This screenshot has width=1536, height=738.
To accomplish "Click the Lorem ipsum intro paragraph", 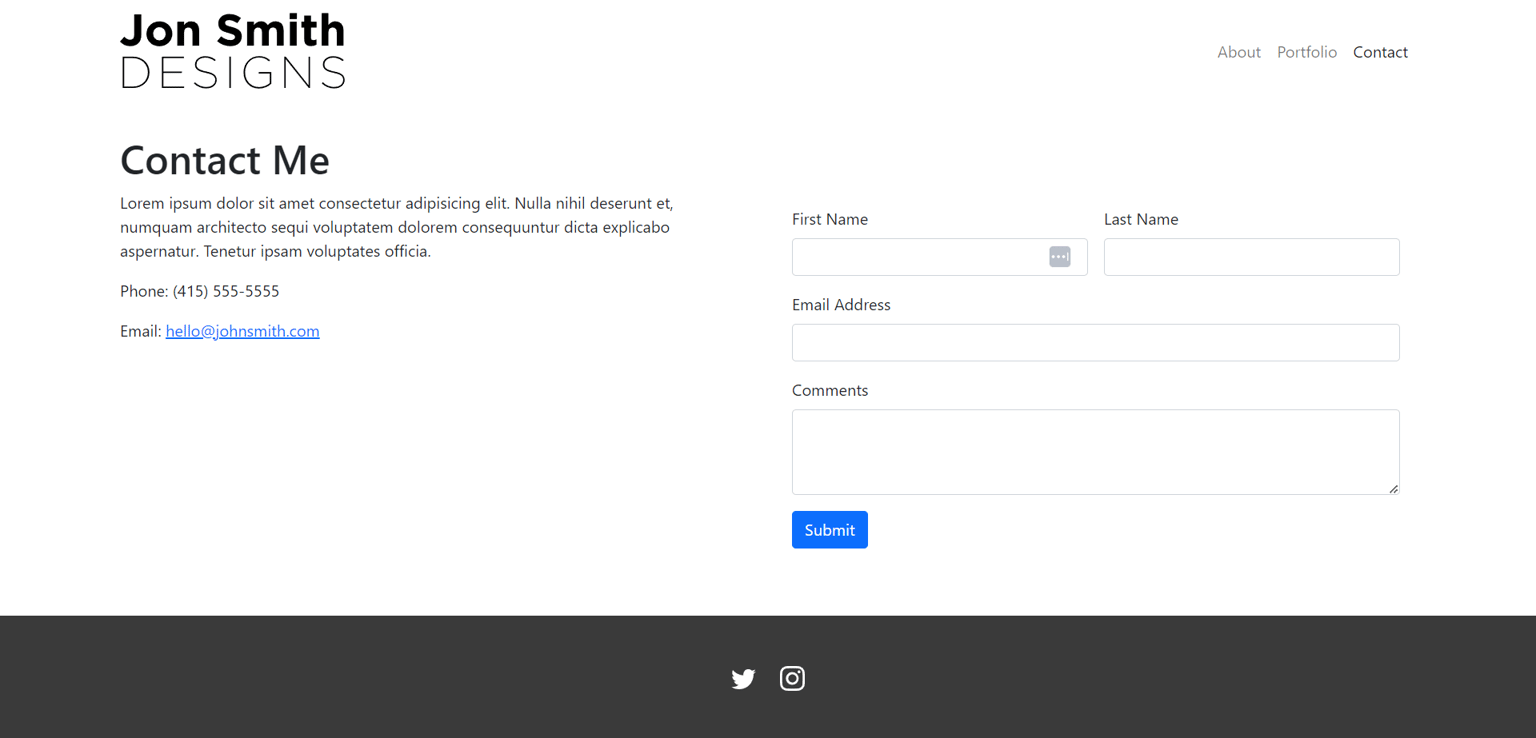I will [x=397, y=227].
